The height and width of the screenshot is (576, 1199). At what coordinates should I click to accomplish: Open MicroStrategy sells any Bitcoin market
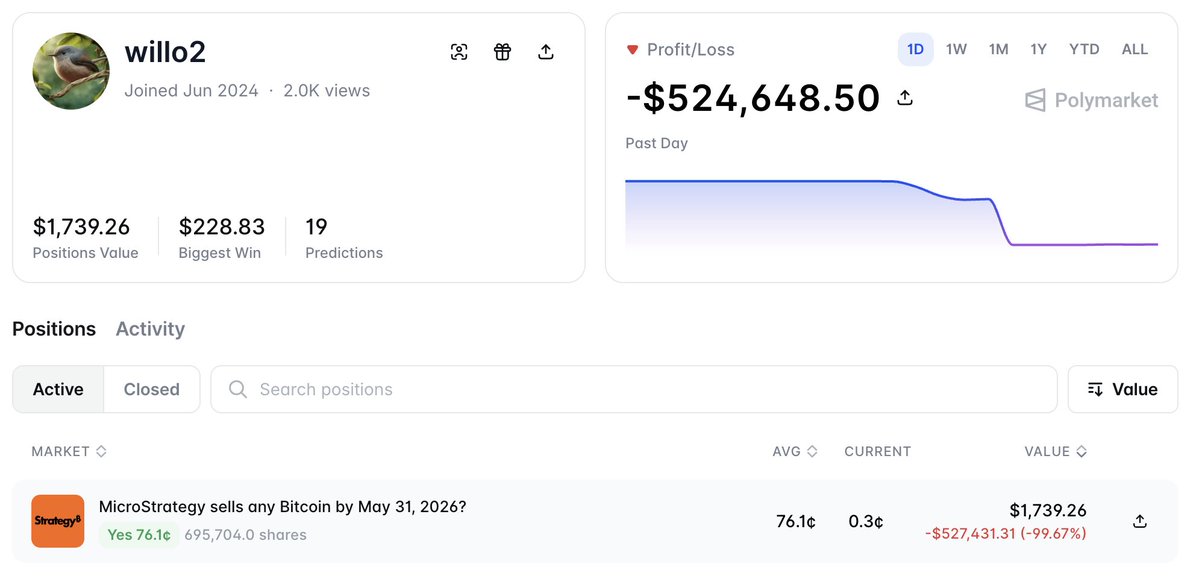tap(282, 506)
